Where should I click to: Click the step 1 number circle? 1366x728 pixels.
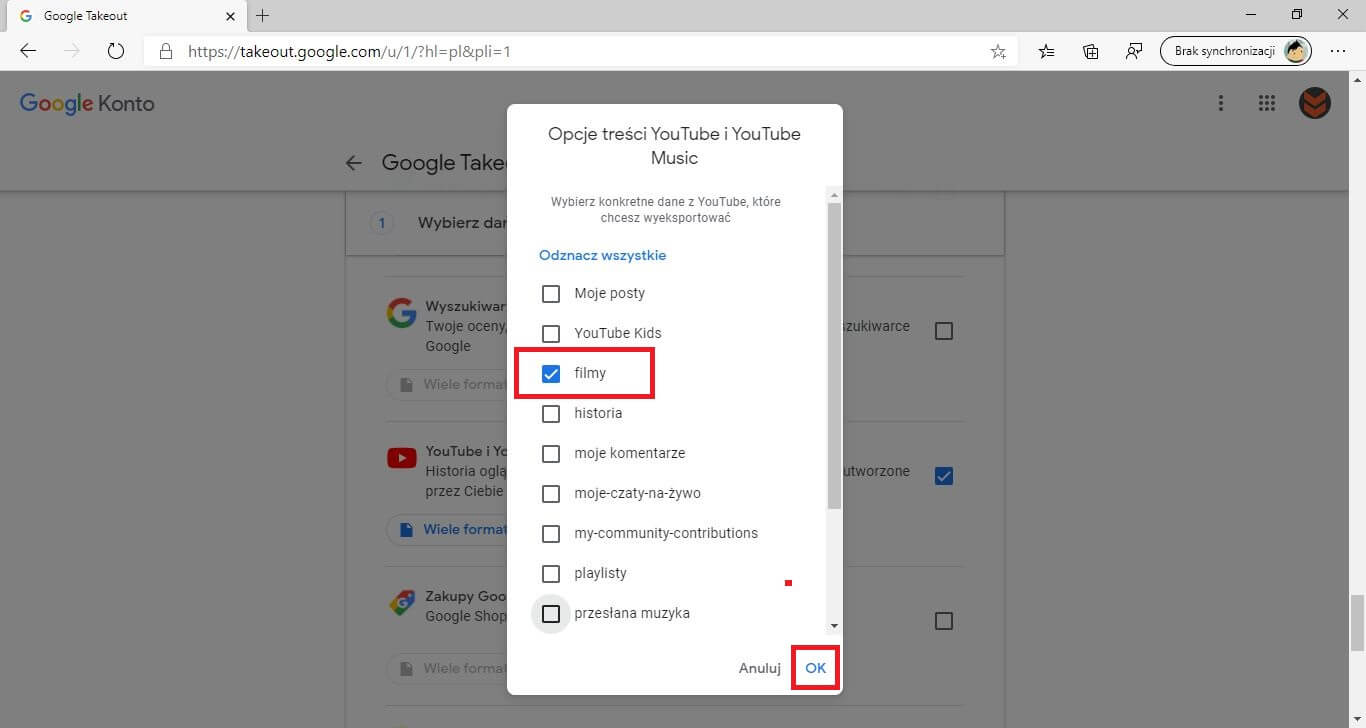point(381,223)
